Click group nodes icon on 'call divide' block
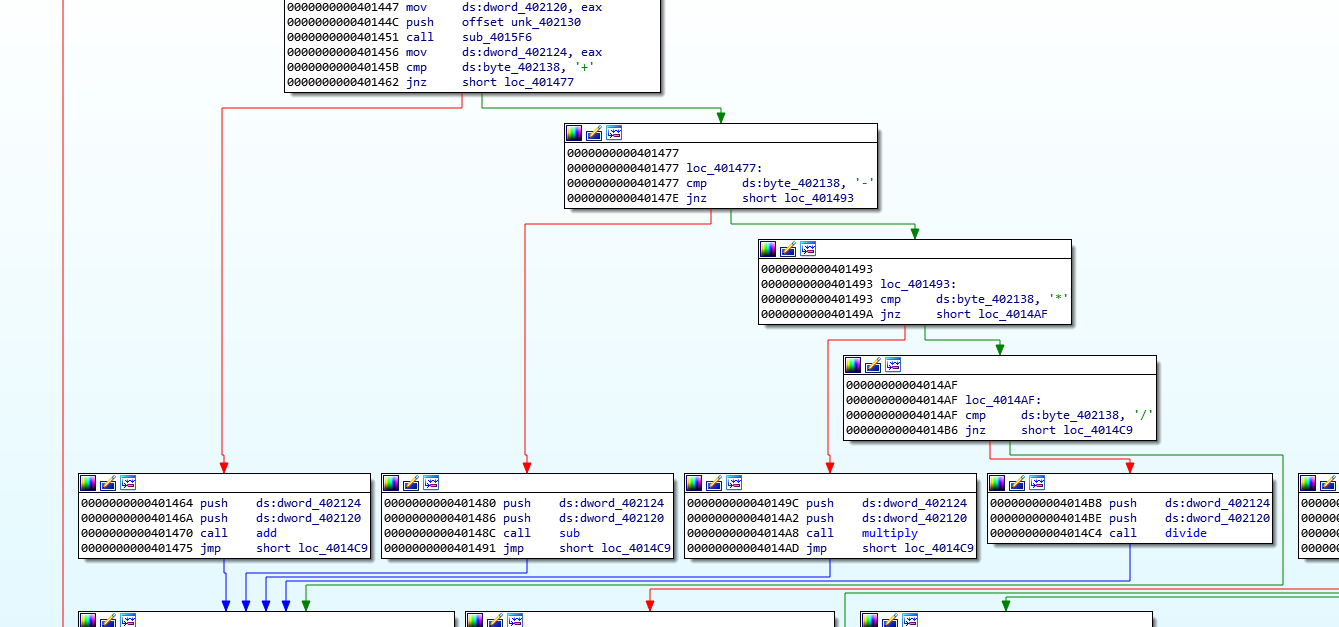 coord(1037,483)
